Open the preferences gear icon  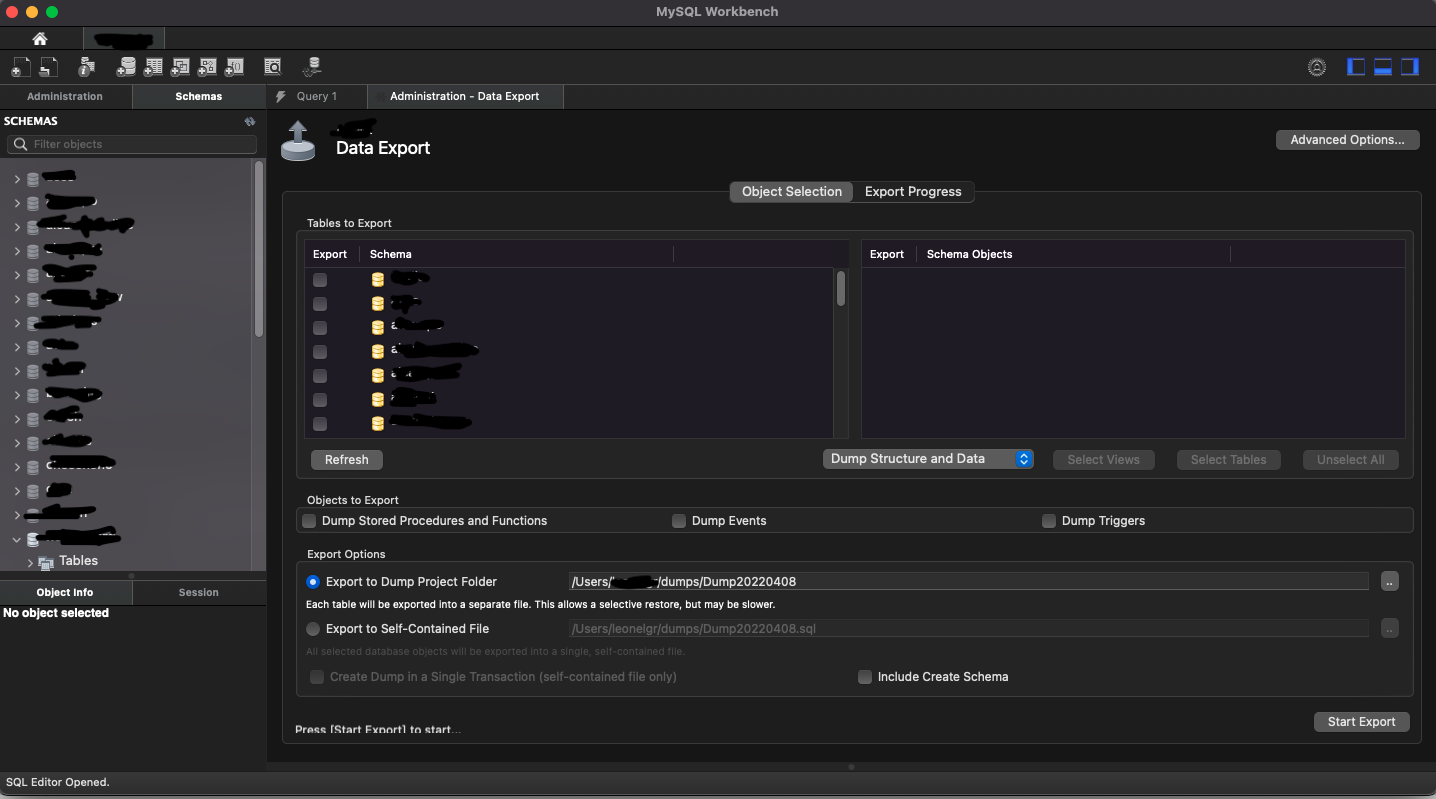point(1317,67)
